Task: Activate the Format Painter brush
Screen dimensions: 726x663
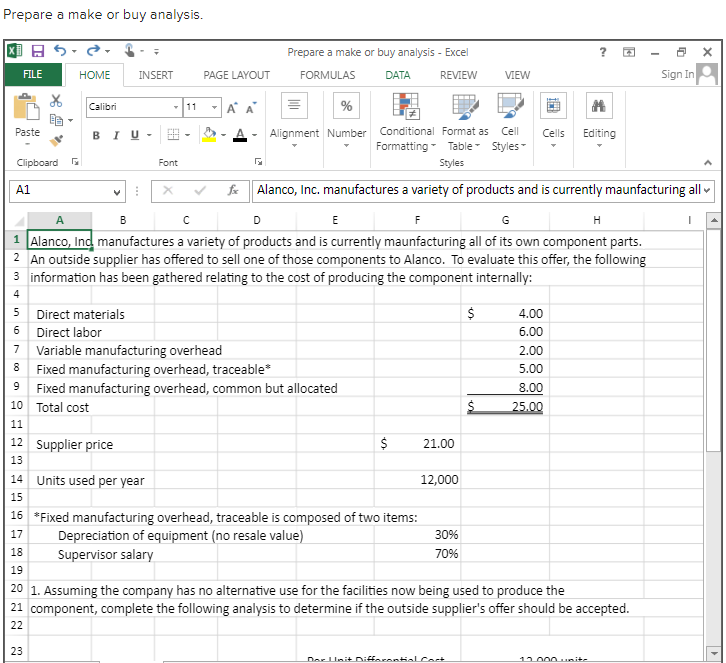Action: pos(56,140)
